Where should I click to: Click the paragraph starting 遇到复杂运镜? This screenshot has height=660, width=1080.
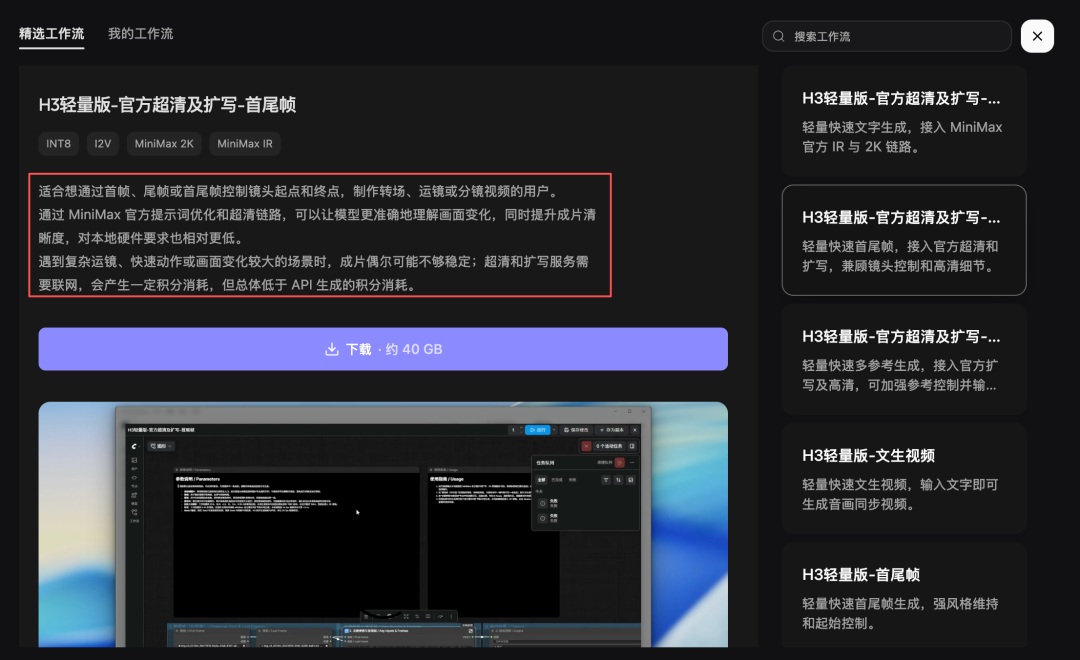click(x=314, y=273)
